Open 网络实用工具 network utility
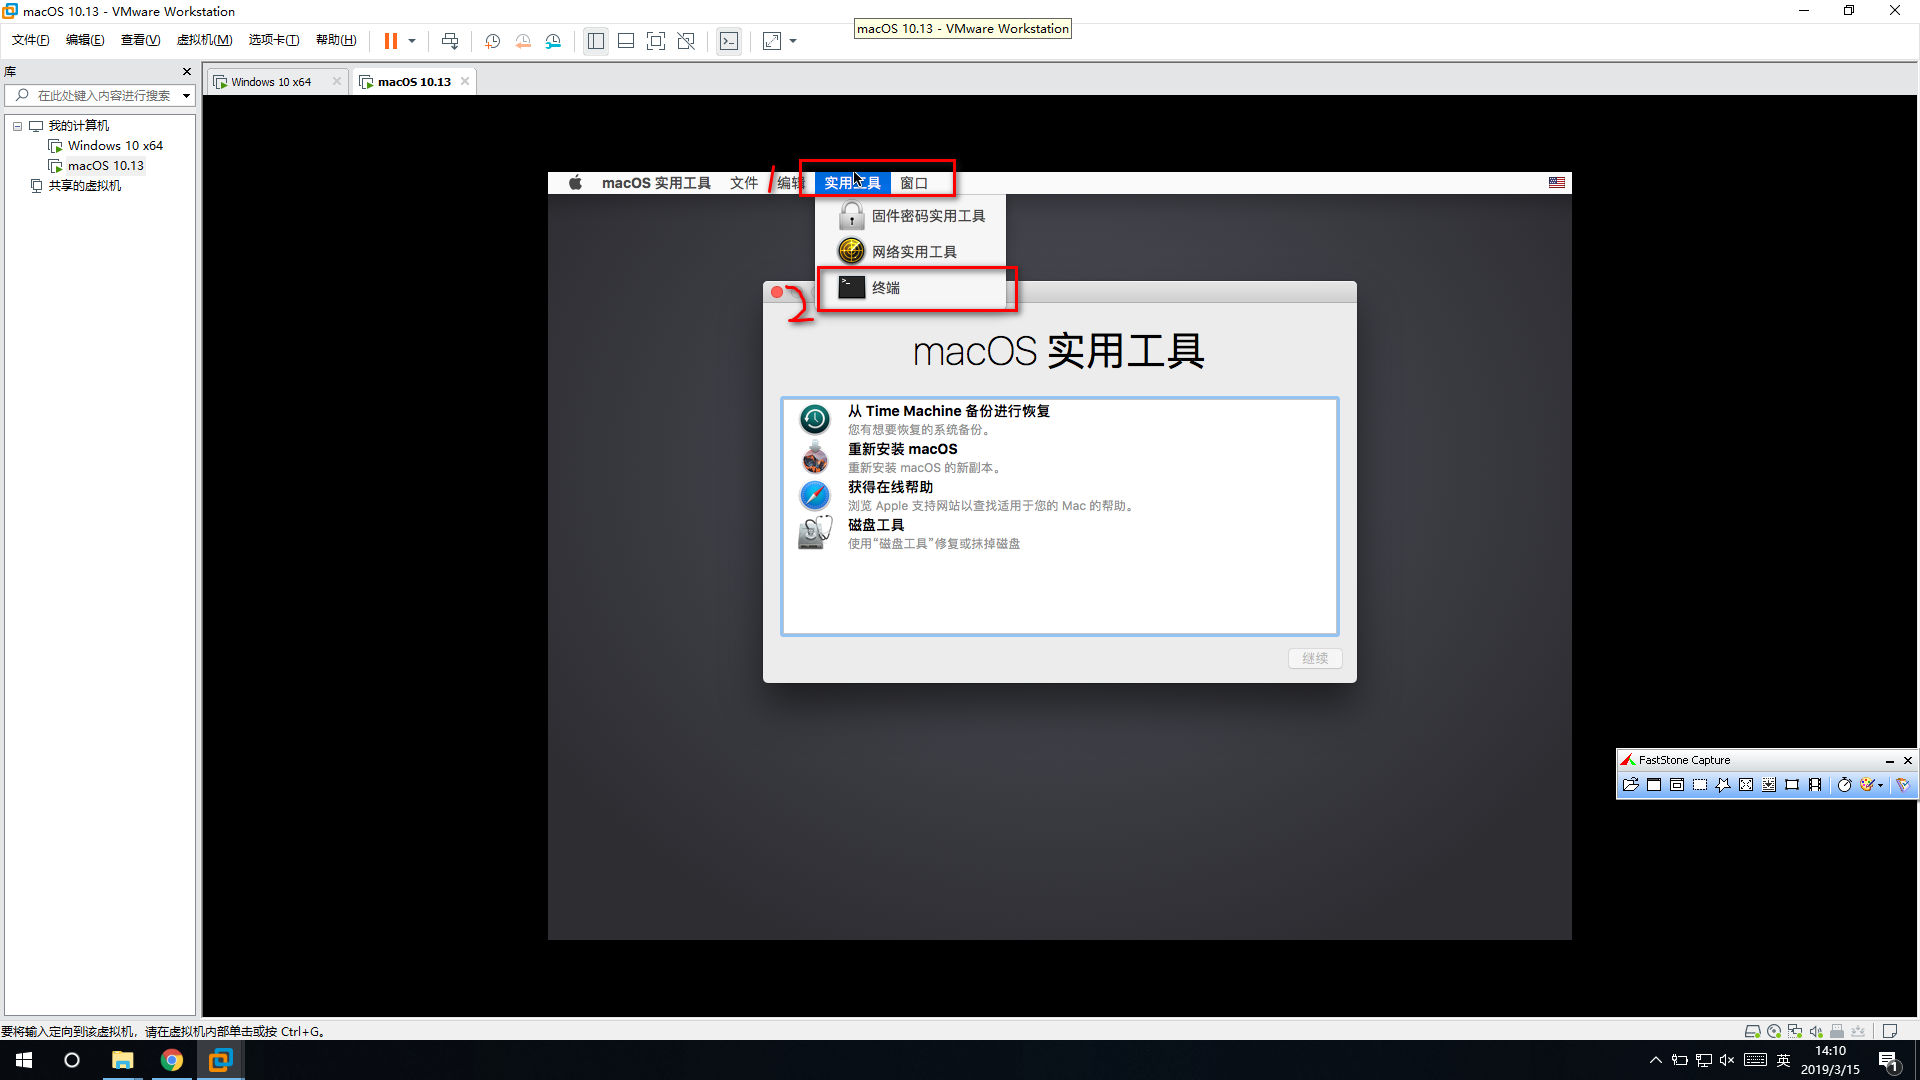The width and height of the screenshot is (1920, 1080). [914, 252]
